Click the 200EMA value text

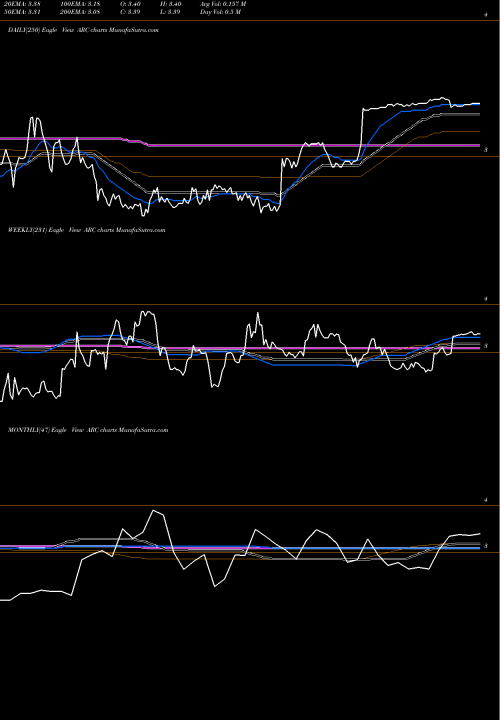point(80,12)
